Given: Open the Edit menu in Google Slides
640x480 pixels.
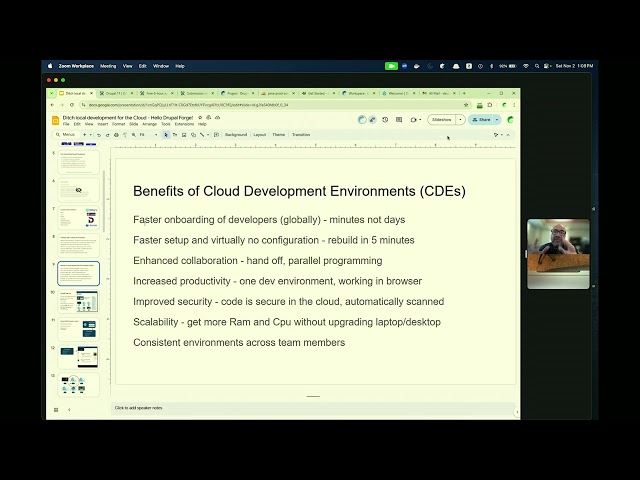Looking at the screenshot, I should click(77, 124).
